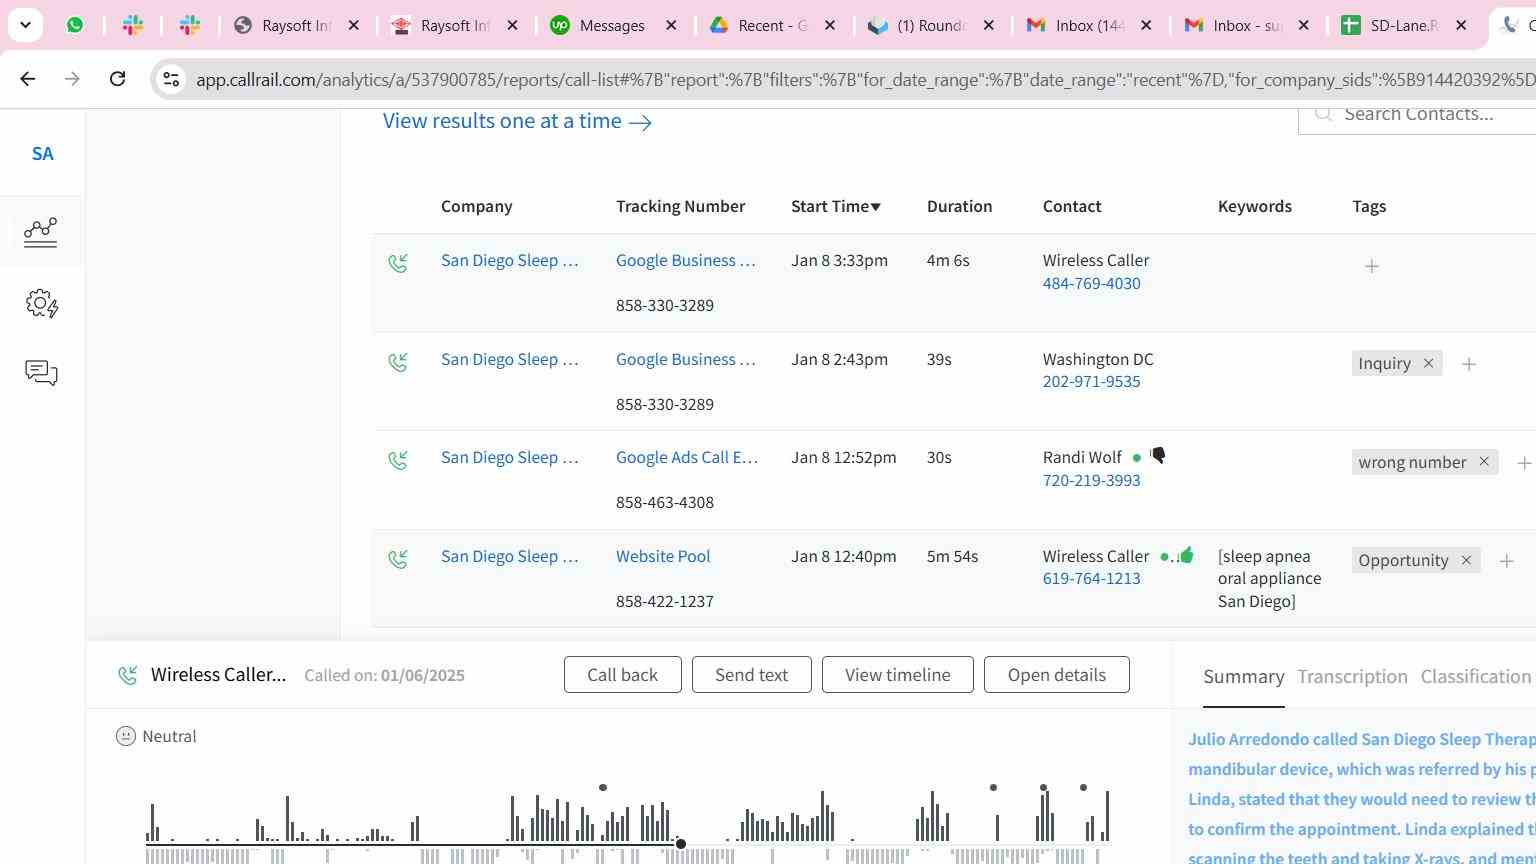This screenshot has width=1536, height=864.
Task: Switch to the first Slack tab
Action: [133, 25]
